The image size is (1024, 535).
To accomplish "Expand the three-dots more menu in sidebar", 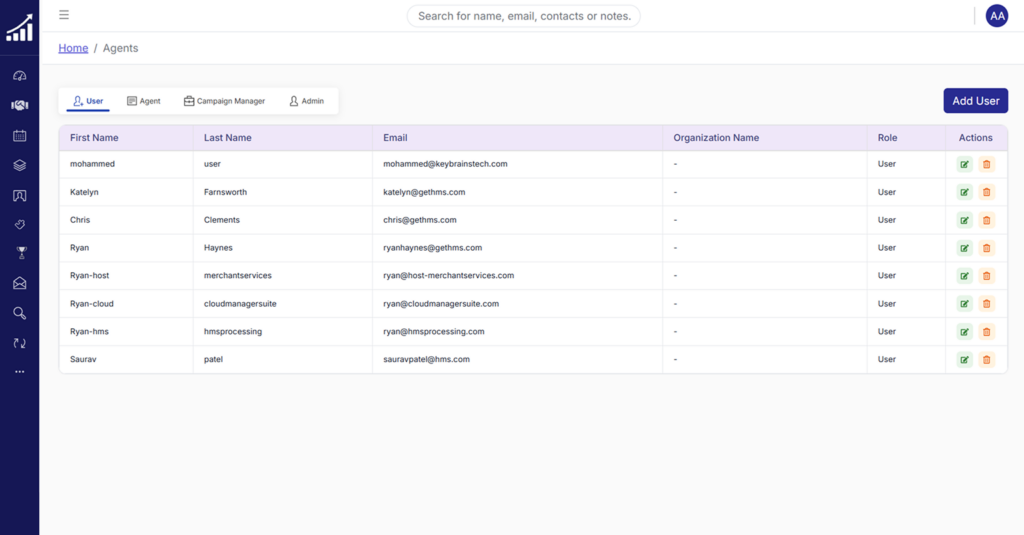I will coord(19,372).
